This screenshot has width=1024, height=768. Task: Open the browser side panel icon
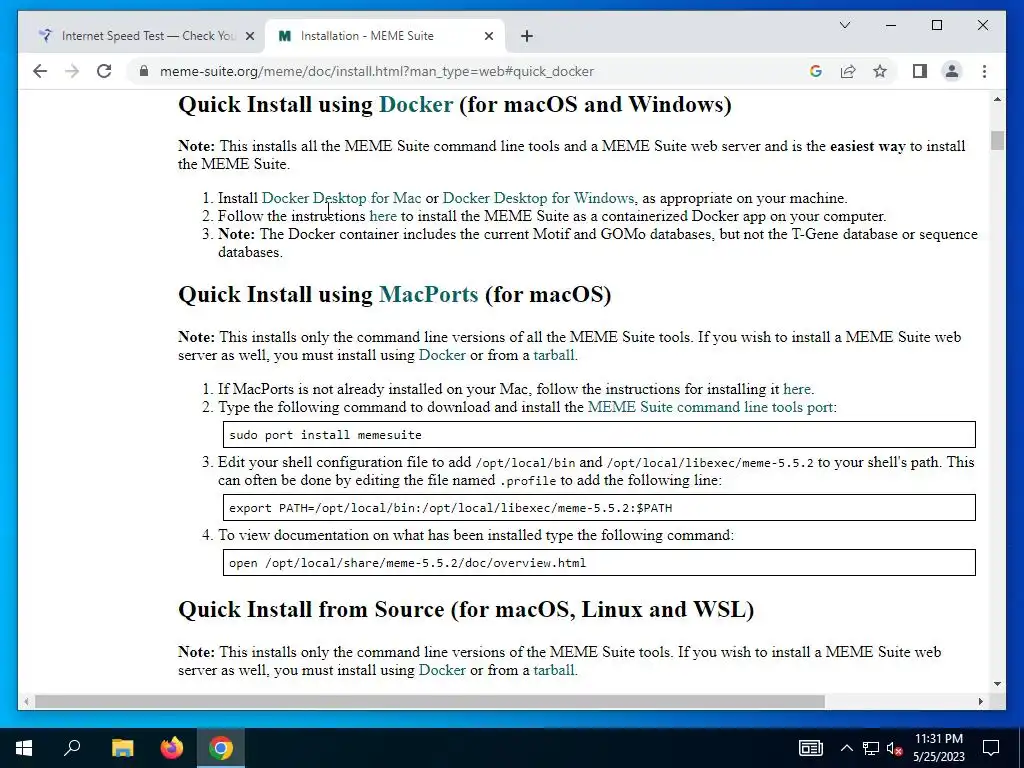click(x=920, y=71)
